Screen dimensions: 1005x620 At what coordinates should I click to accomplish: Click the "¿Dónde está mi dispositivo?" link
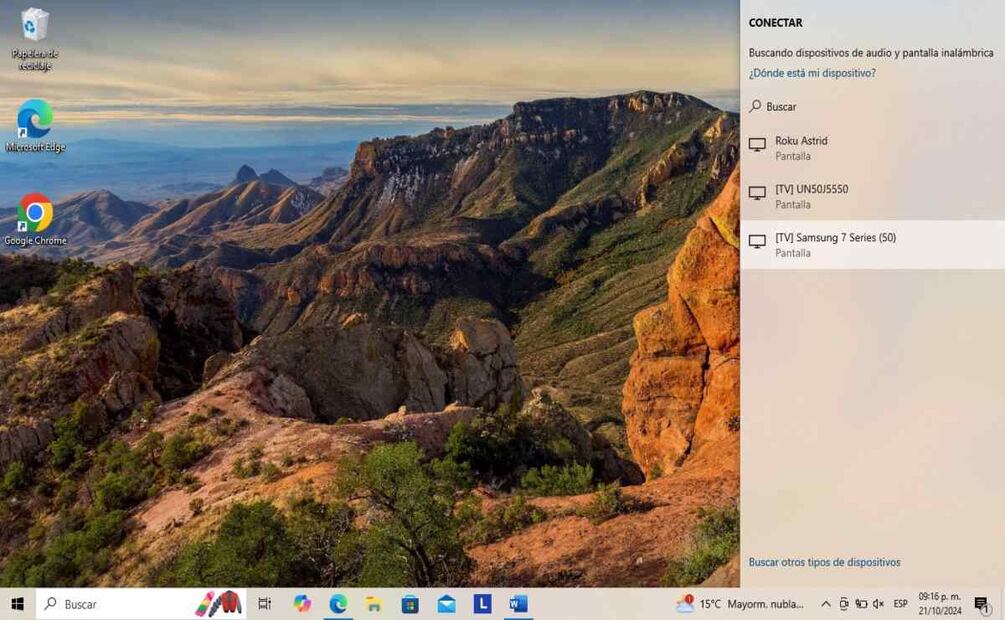click(812, 73)
